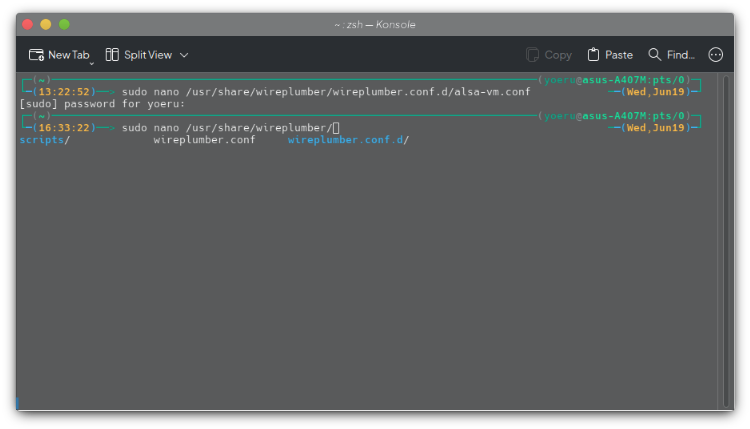The width and height of the screenshot is (750, 429).
Task: Open the three-dot overflow menu
Action: point(716,55)
